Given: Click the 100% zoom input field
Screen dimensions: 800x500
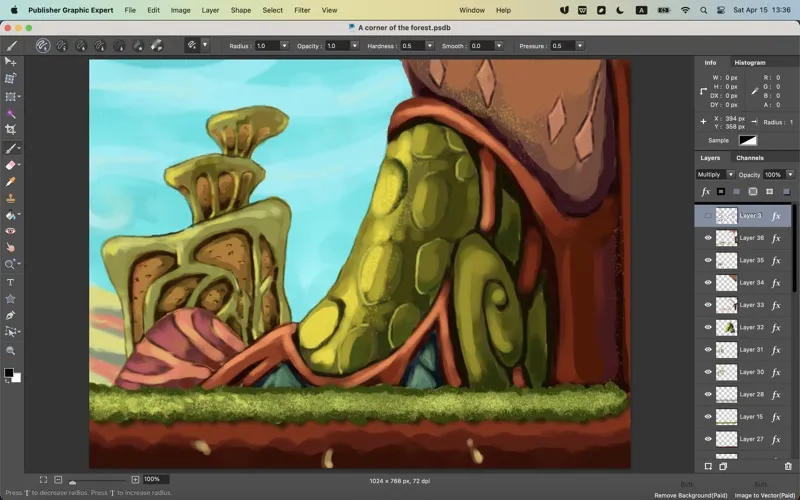Looking at the screenshot, I should [156, 479].
